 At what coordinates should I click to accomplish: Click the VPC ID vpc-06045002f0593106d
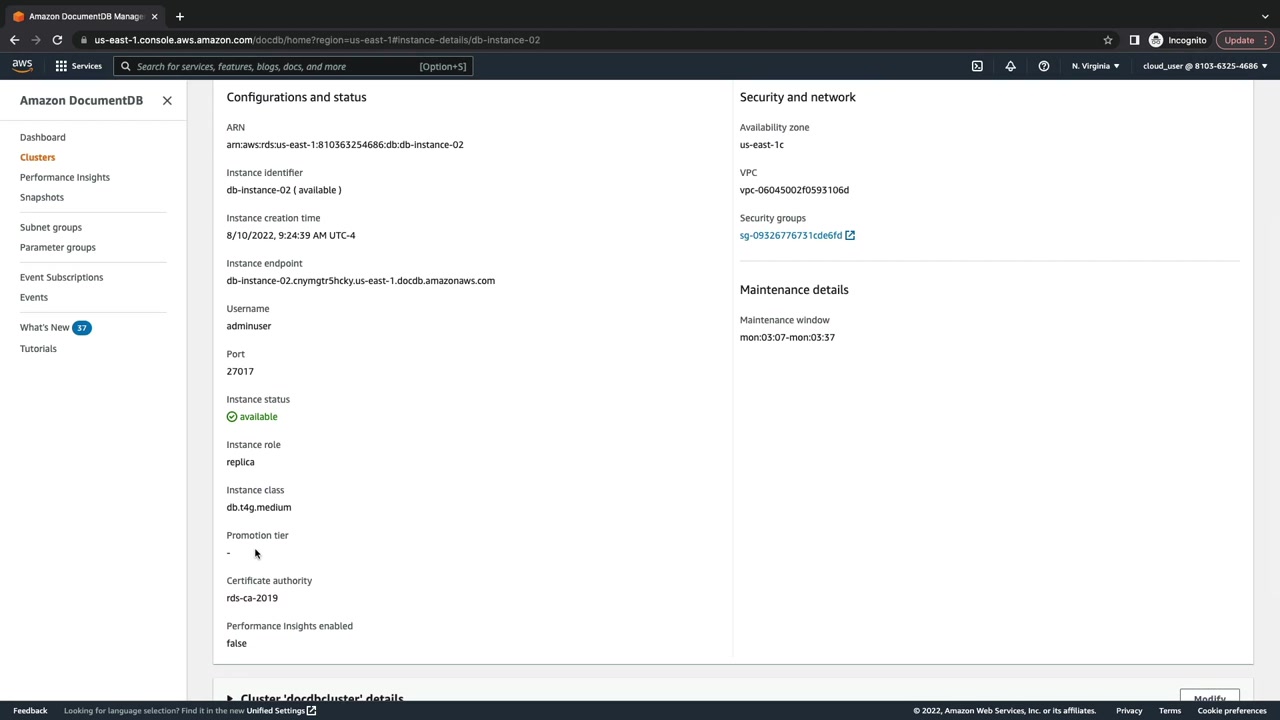pyautogui.click(x=794, y=190)
